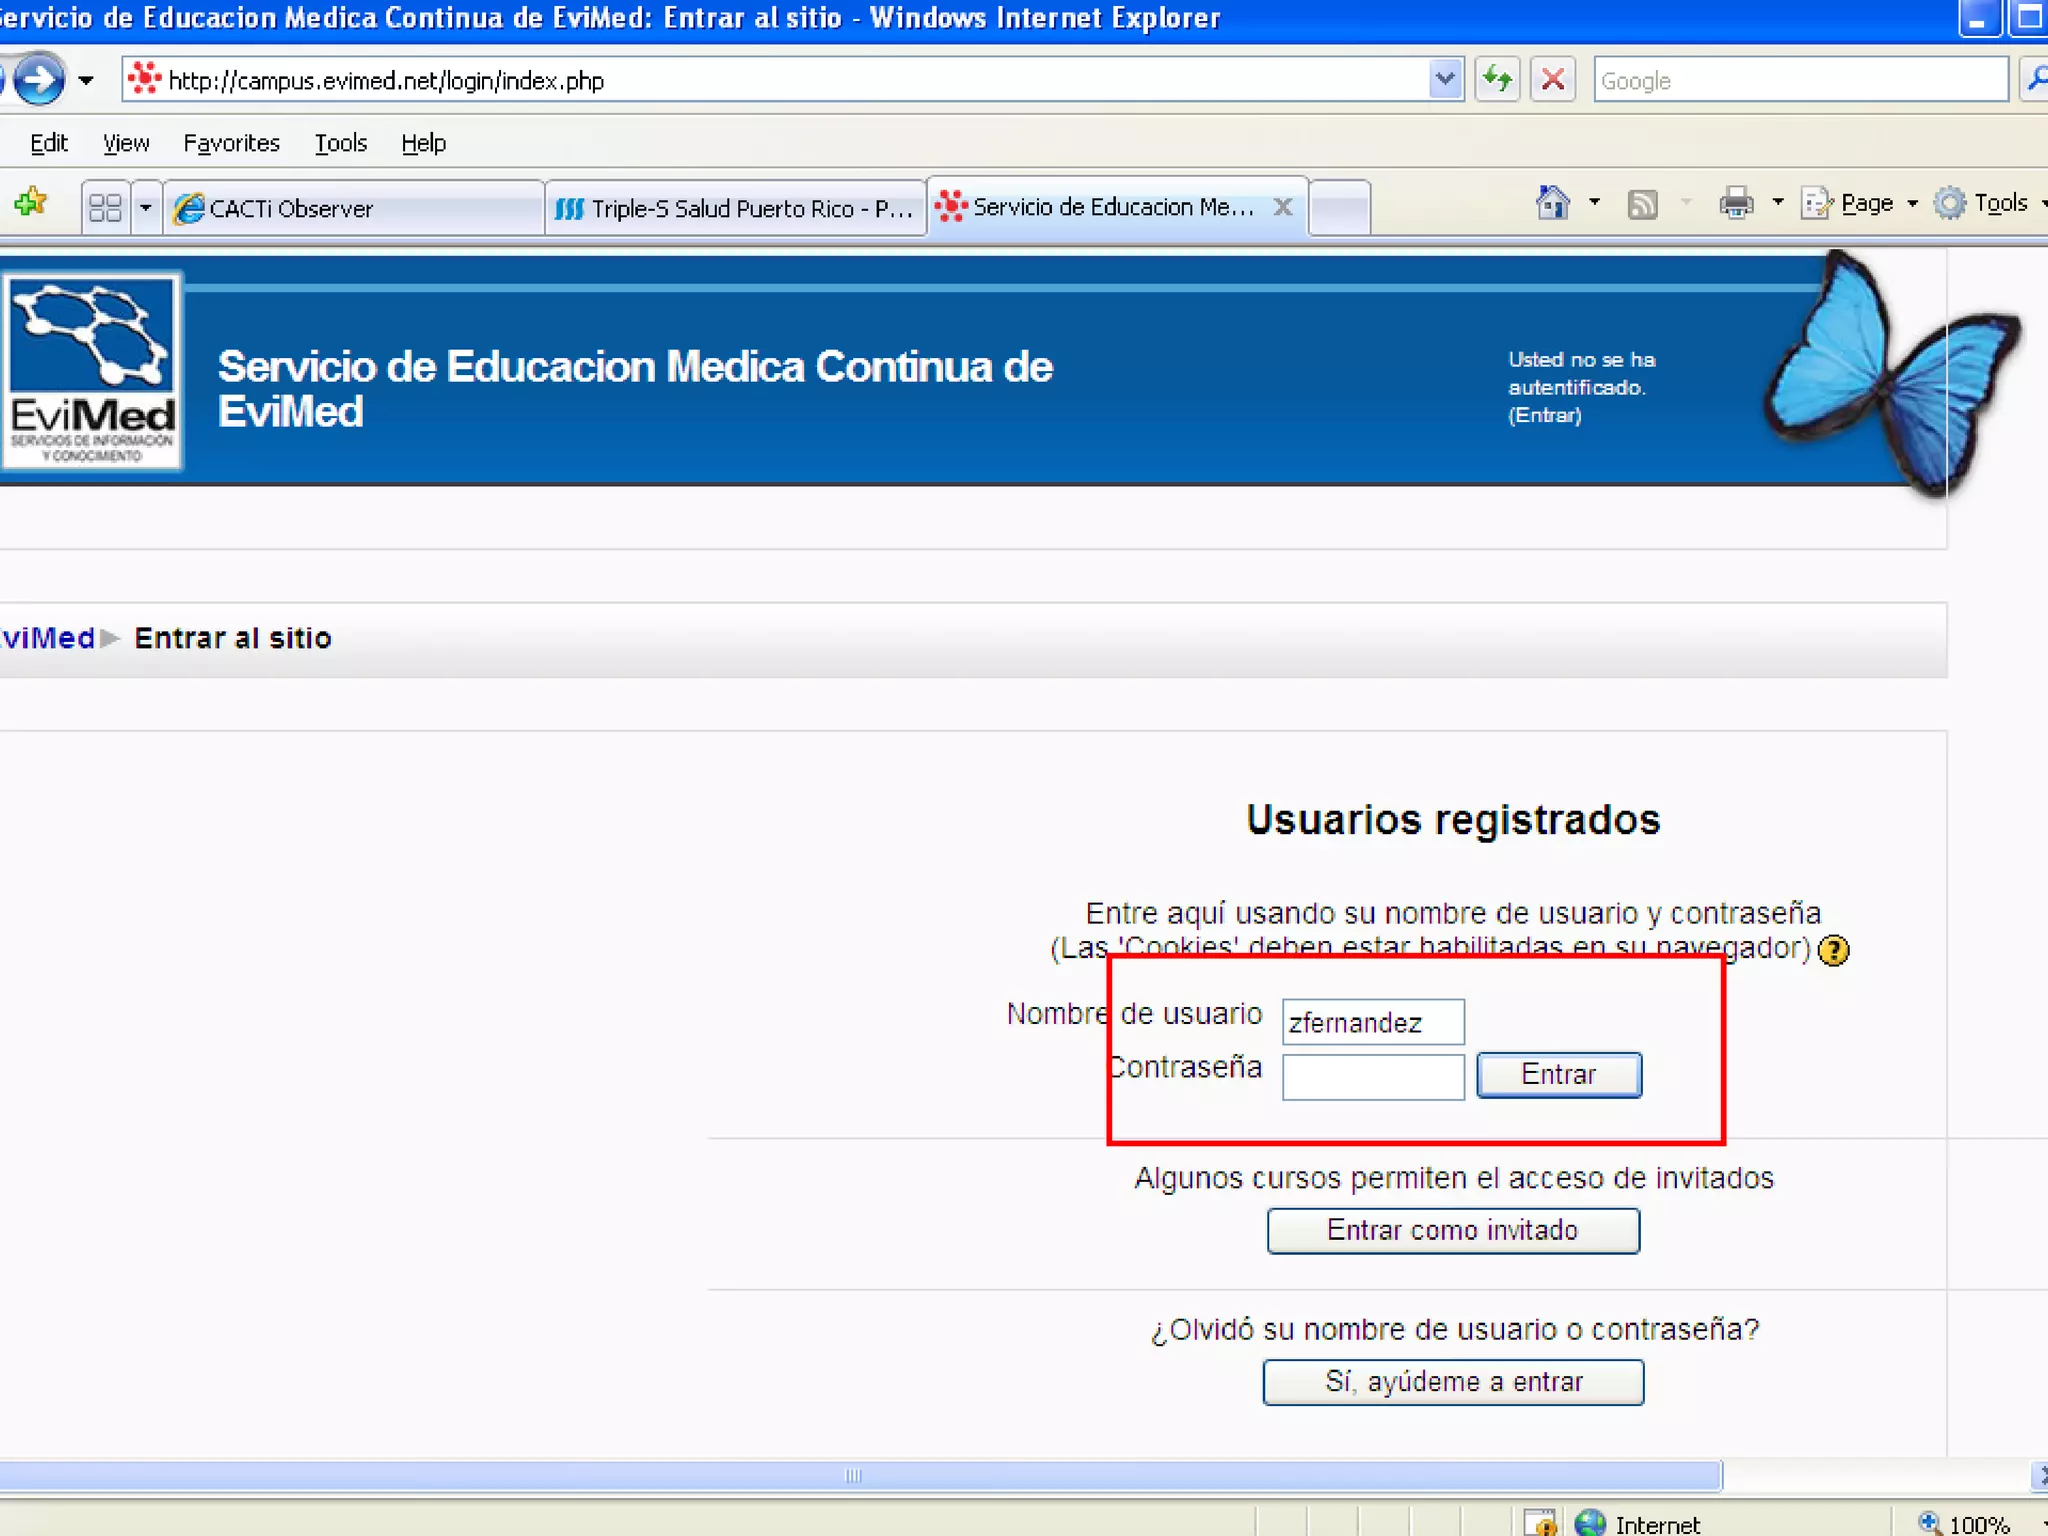The width and height of the screenshot is (2048, 1536).
Task: Expand the Page menu dropdown
Action: pos(1912,204)
